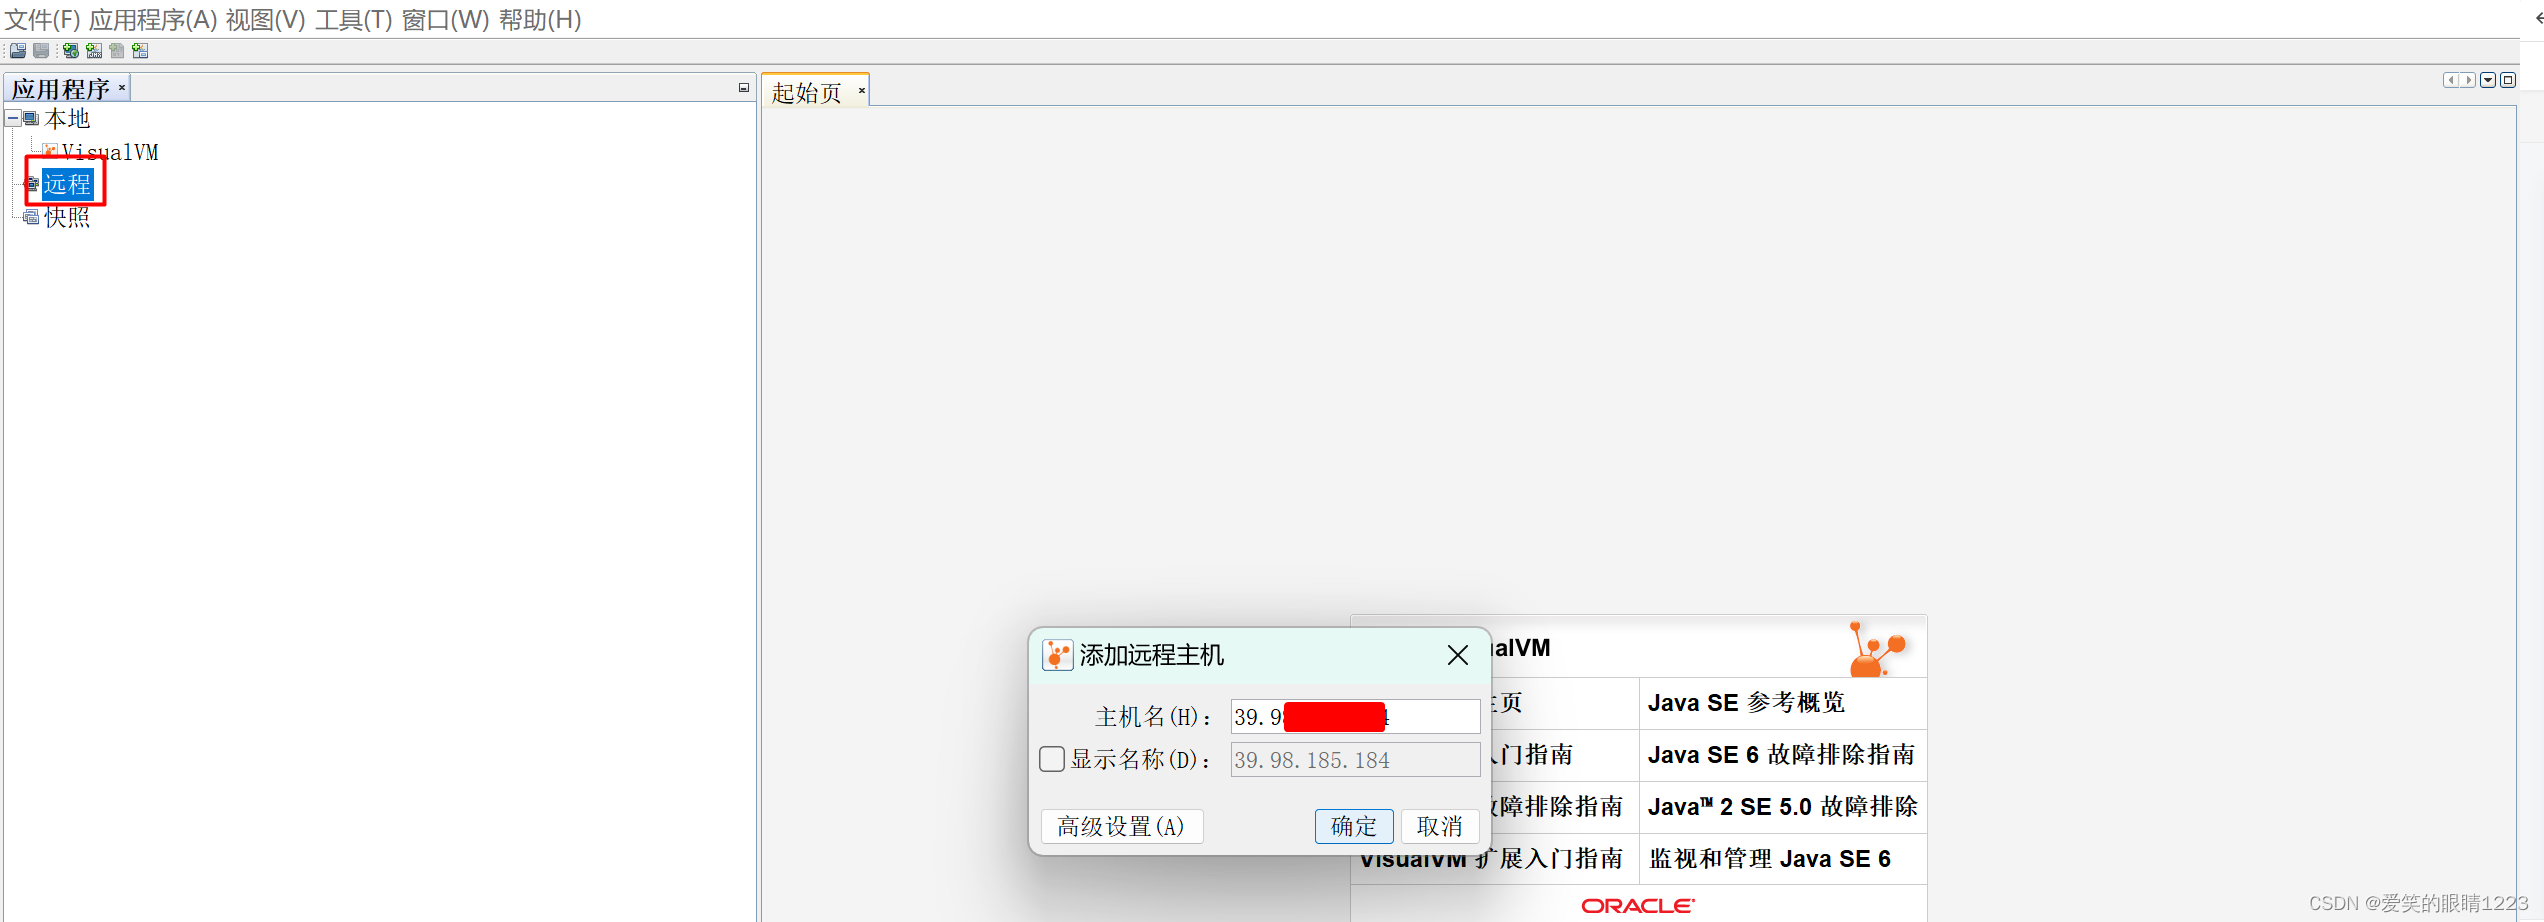
Task: Open the 工具(T) menu
Action: coord(354,19)
